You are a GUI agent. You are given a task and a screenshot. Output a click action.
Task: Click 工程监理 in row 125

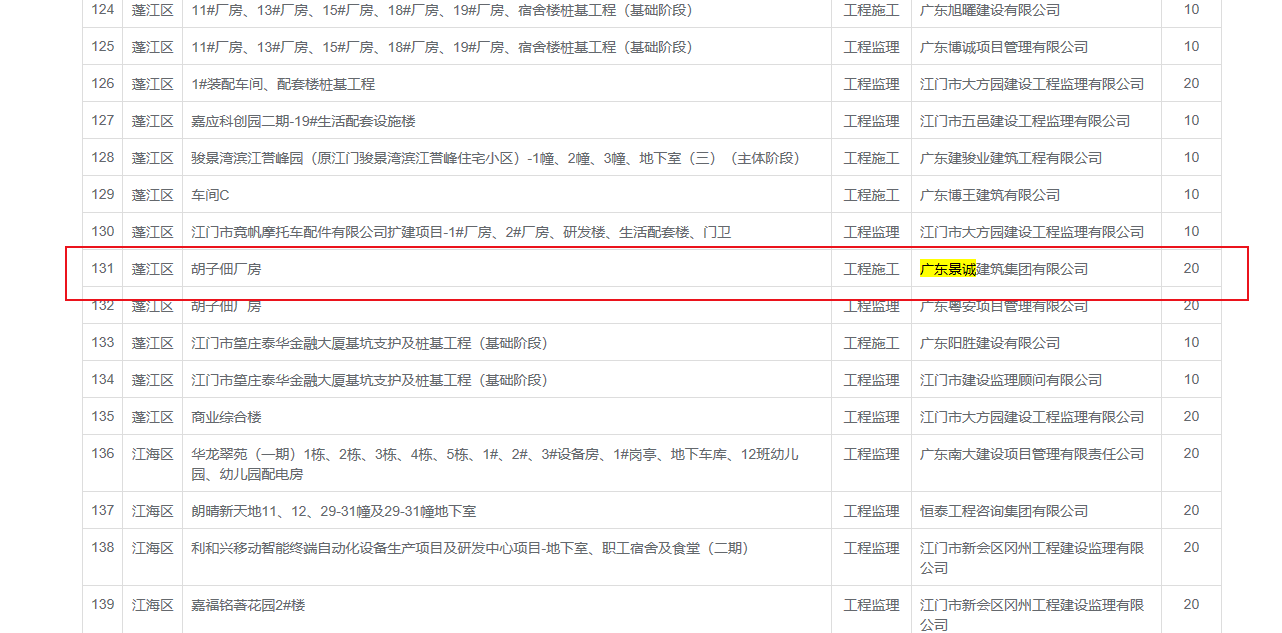click(871, 47)
